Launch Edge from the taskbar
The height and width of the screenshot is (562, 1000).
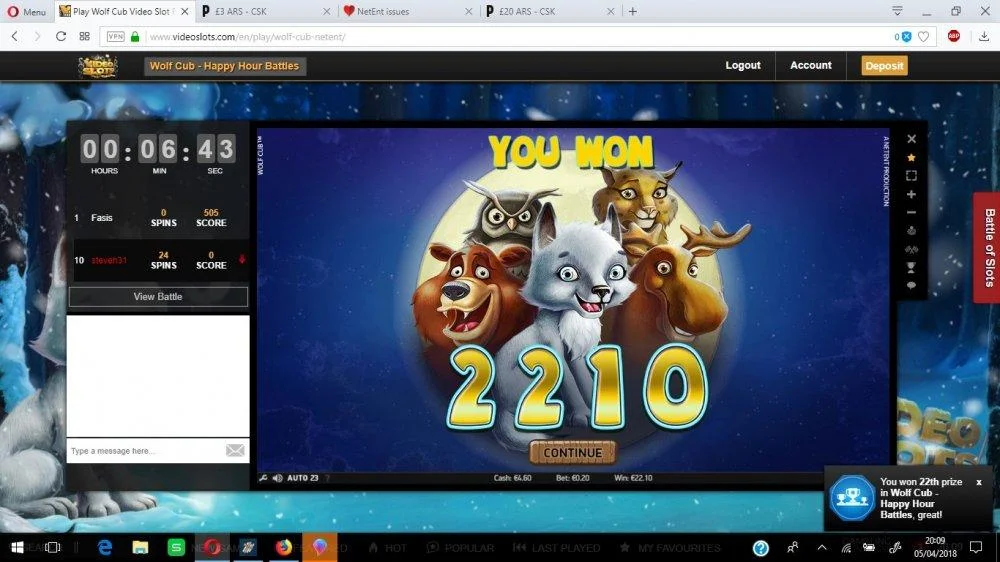tap(105, 547)
